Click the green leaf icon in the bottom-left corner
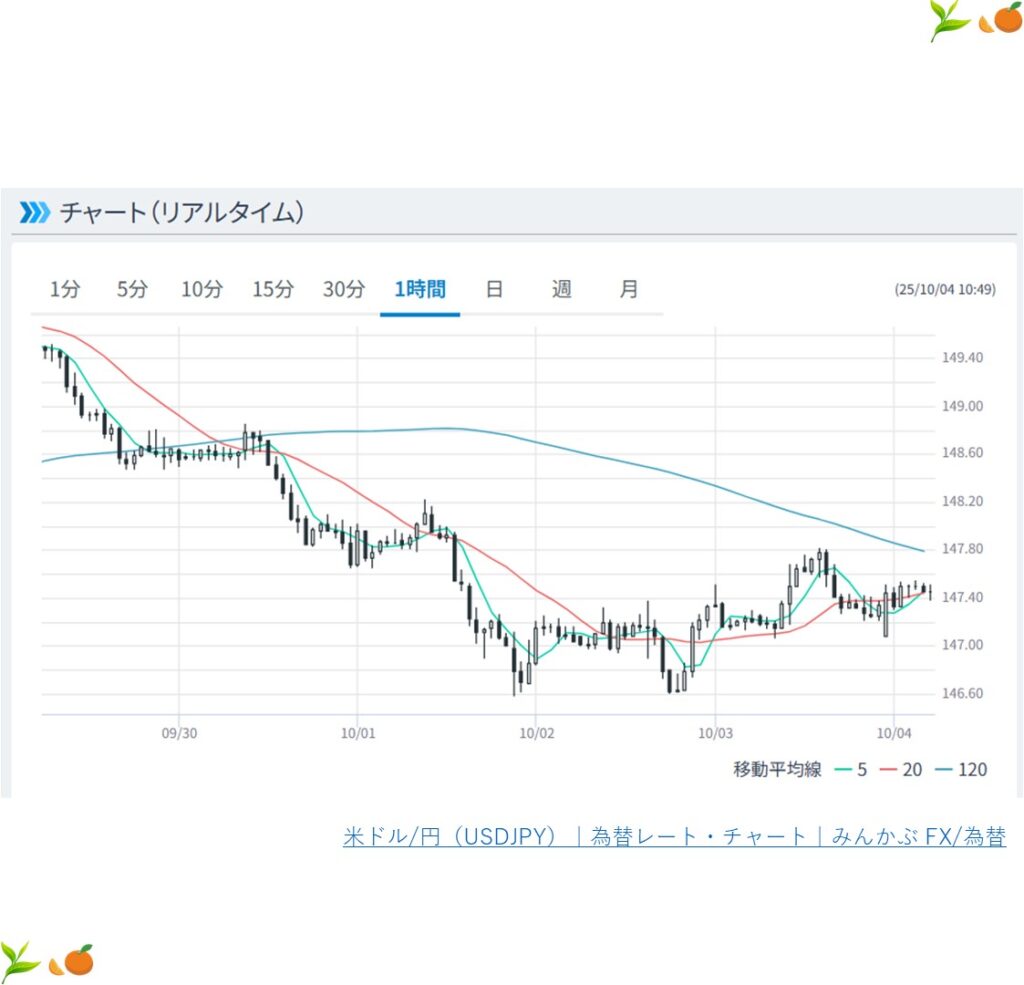The height and width of the screenshot is (985, 1024). tap(20, 961)
